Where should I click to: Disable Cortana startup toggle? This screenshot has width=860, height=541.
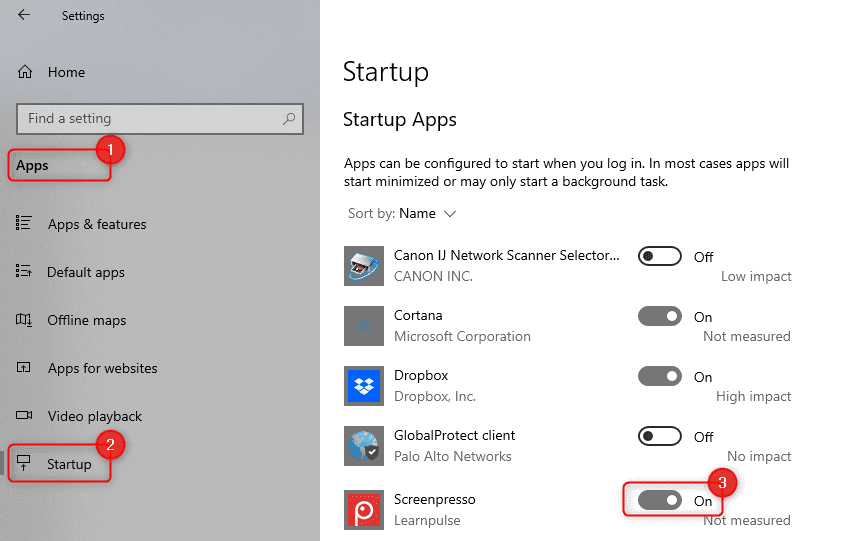click(659, 317)
